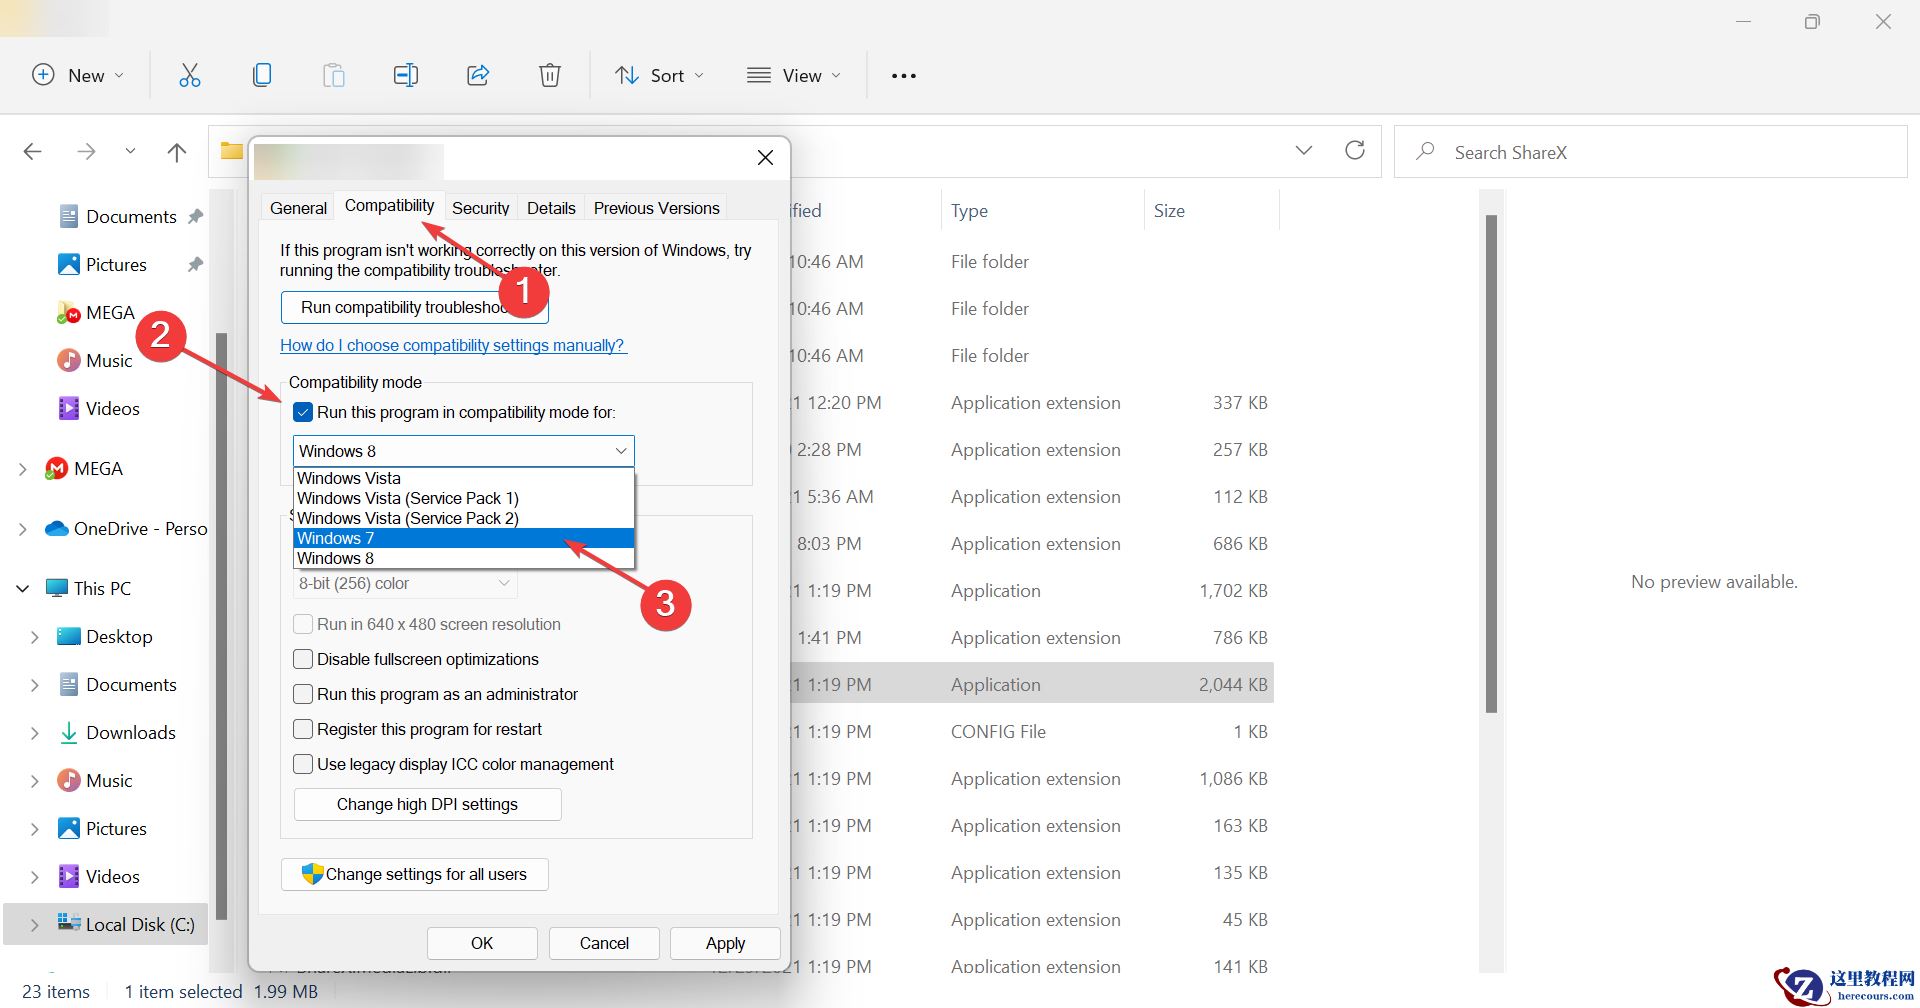This screenshot has width=1920, height=1008.
Task: Uncheck Run this program in compatibility mode
Action: [x=303, y=412]
